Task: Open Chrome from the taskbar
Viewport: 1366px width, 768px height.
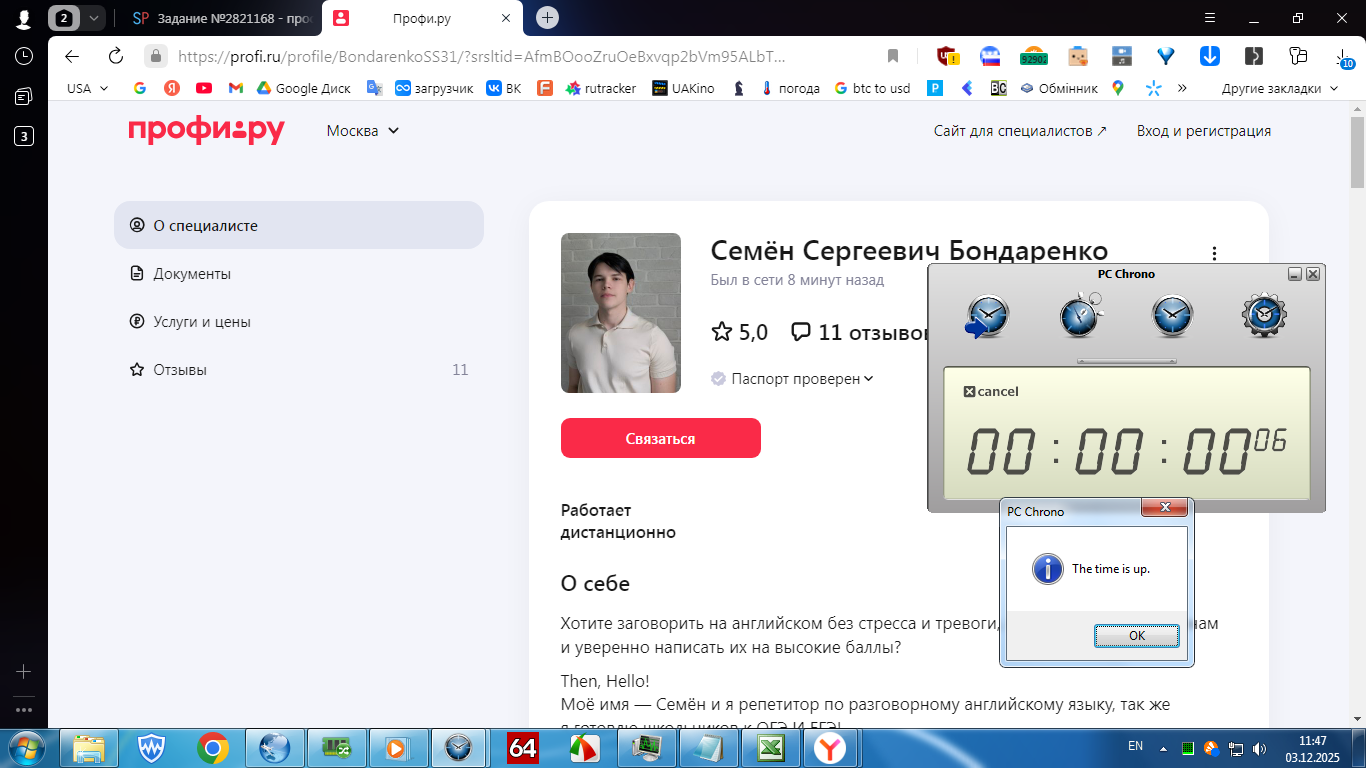Action: coord(212,747)
